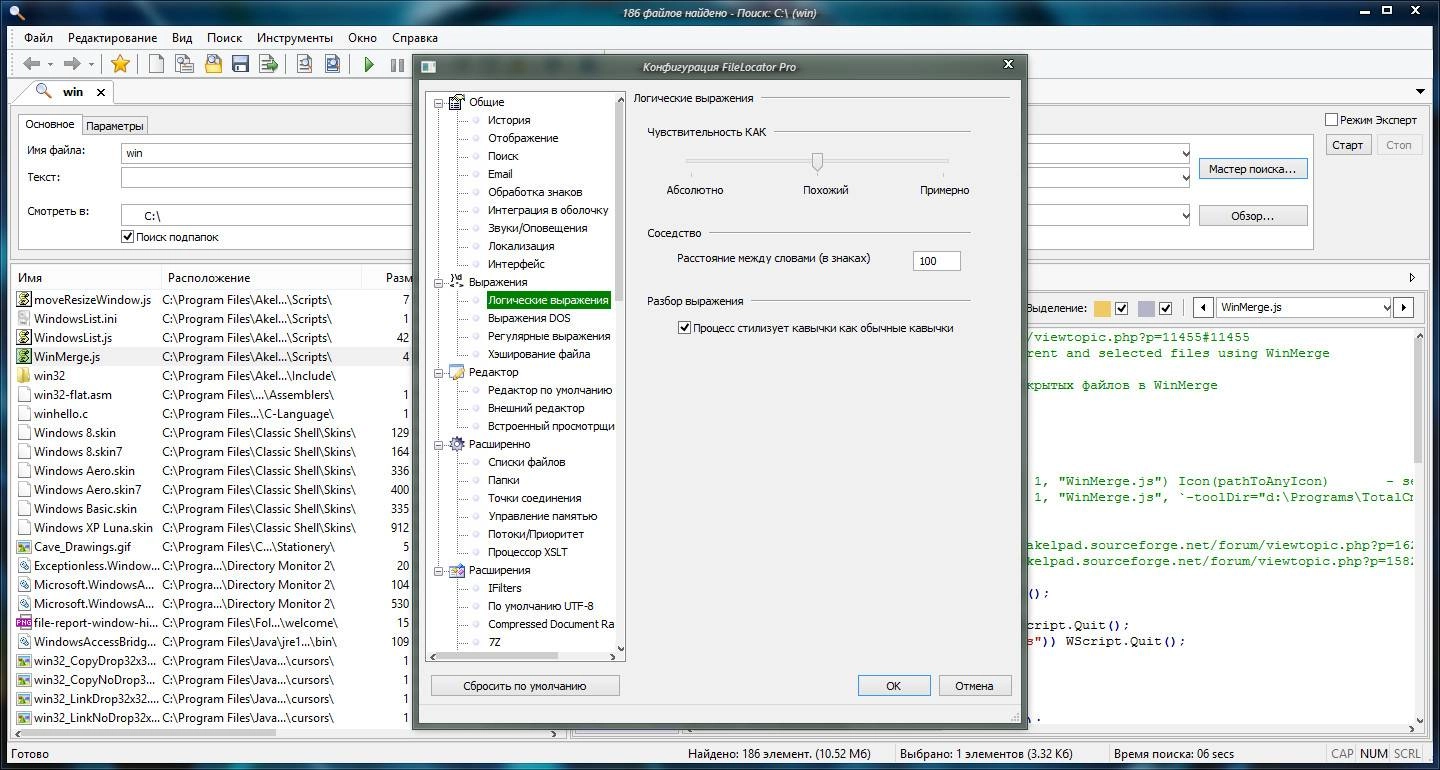Open the WinMerge.js file selector dropdown
Viewport: 1440px width, 770px height.
pyautogui.click(x=1385, y=308)
